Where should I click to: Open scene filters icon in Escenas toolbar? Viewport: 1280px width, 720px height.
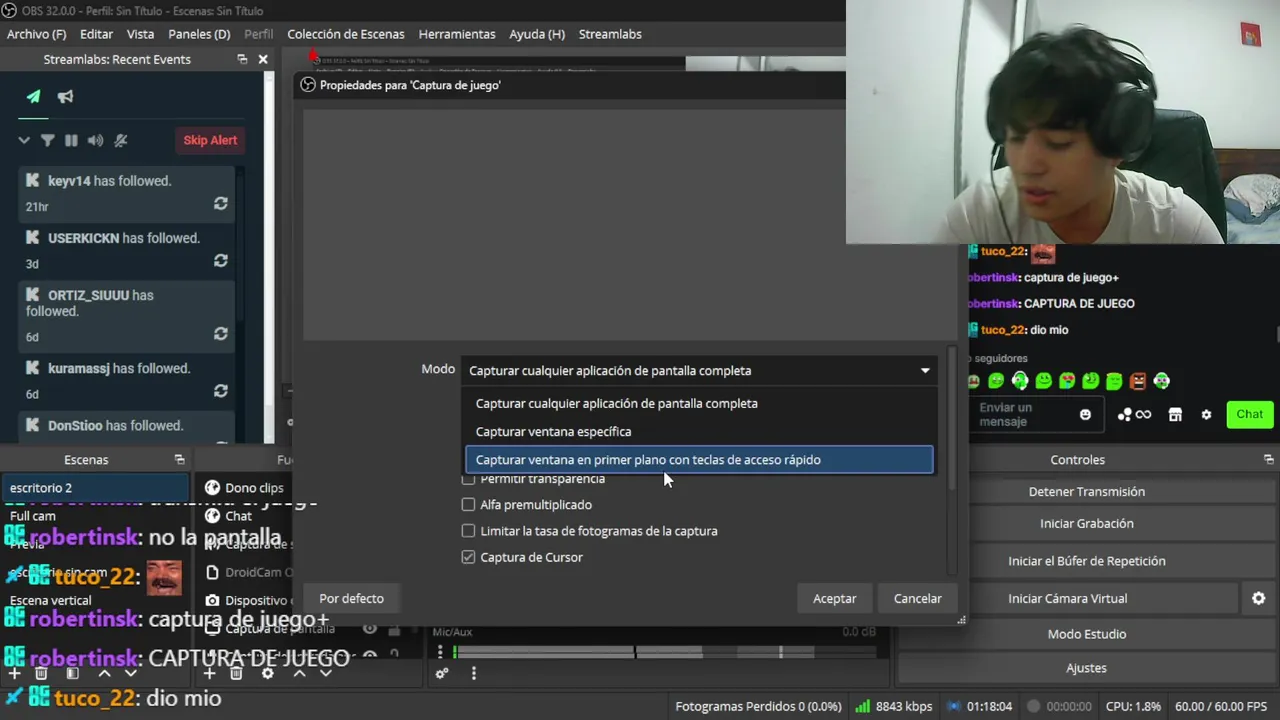pyautogui.click(x=72, y=673)
